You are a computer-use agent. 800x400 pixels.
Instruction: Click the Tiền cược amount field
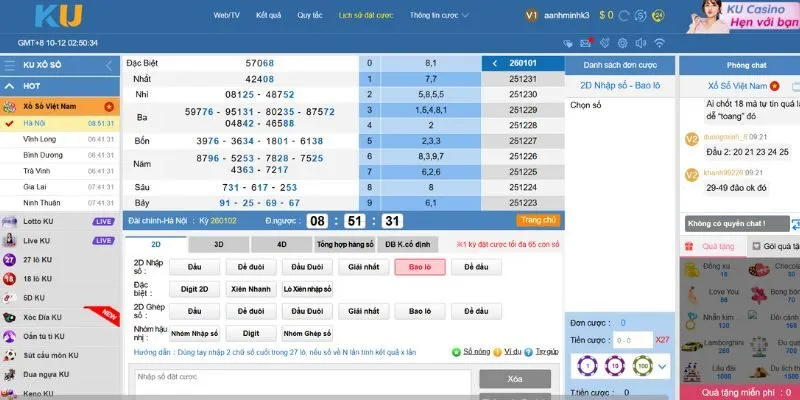633,340
